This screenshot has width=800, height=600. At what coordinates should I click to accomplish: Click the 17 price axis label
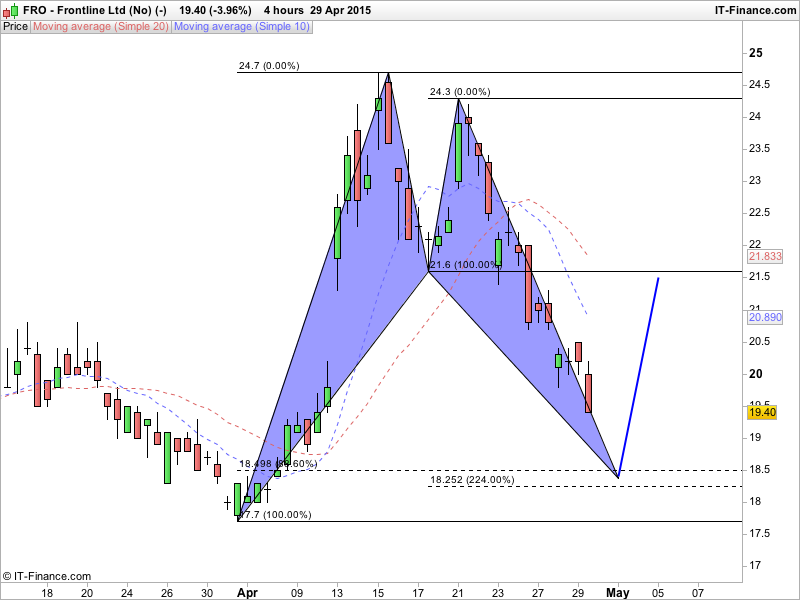point(755,565)
